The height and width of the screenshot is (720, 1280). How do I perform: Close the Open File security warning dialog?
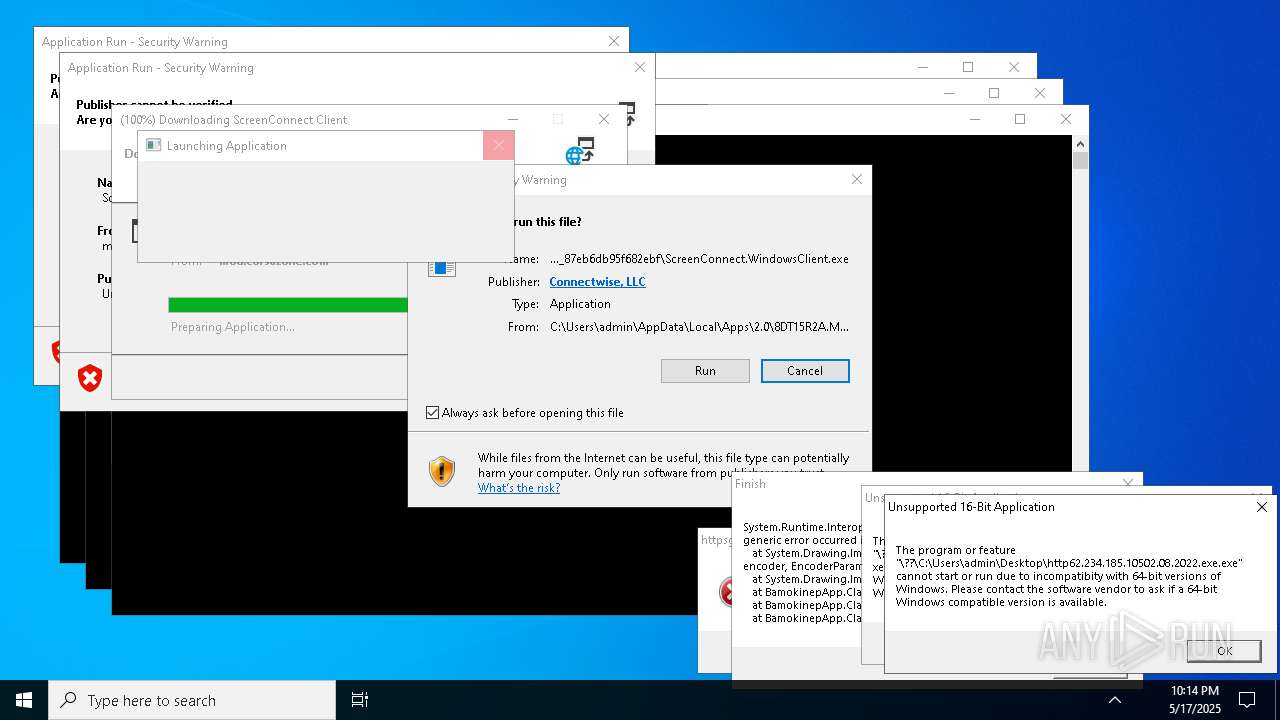pyautogui.click(x=856, y=179)
